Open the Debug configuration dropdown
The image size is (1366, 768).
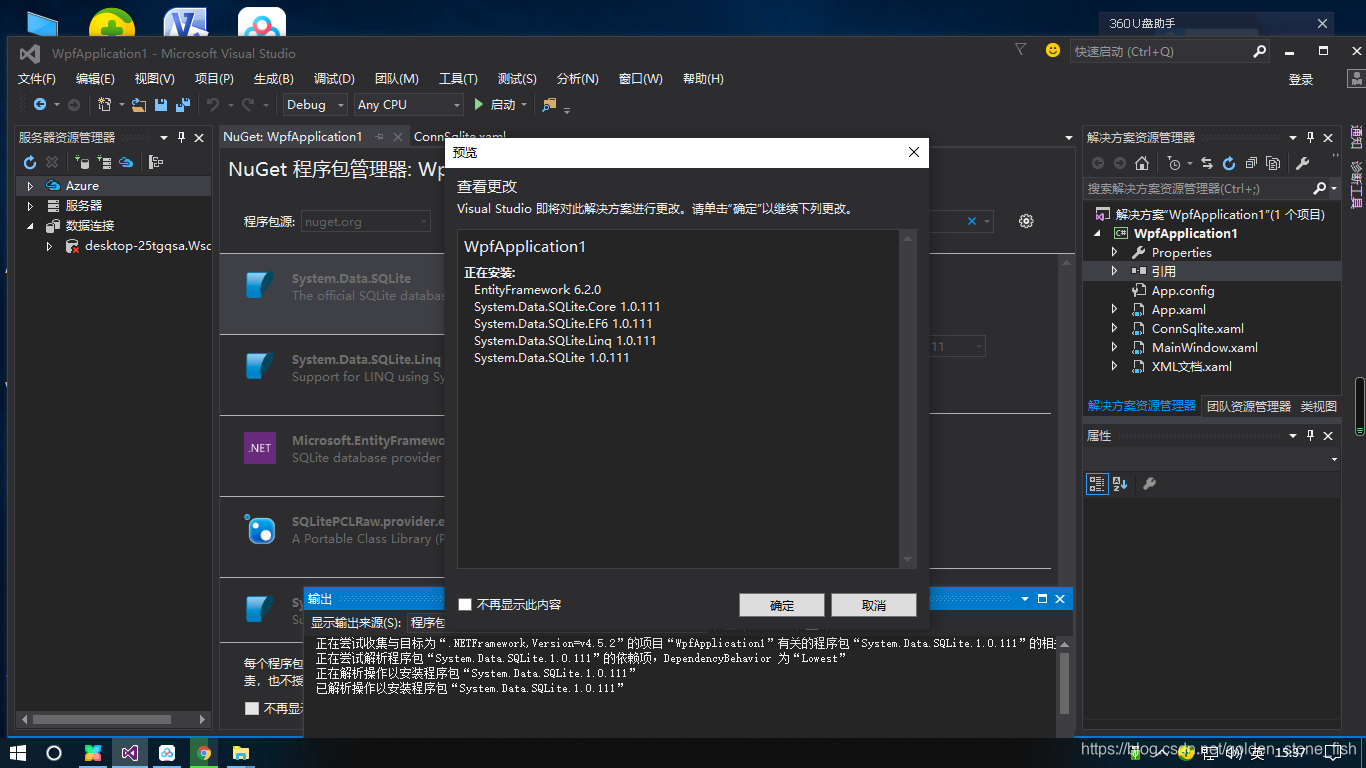(x=314, y=104)
